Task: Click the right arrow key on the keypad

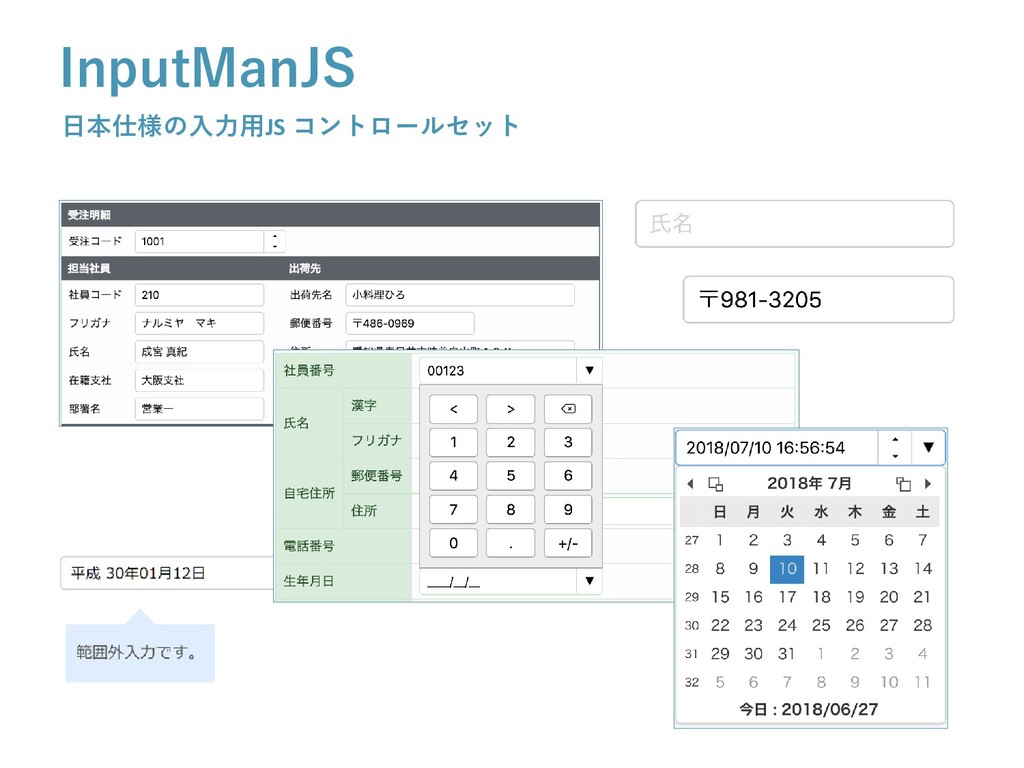Action: pos(511,409)
